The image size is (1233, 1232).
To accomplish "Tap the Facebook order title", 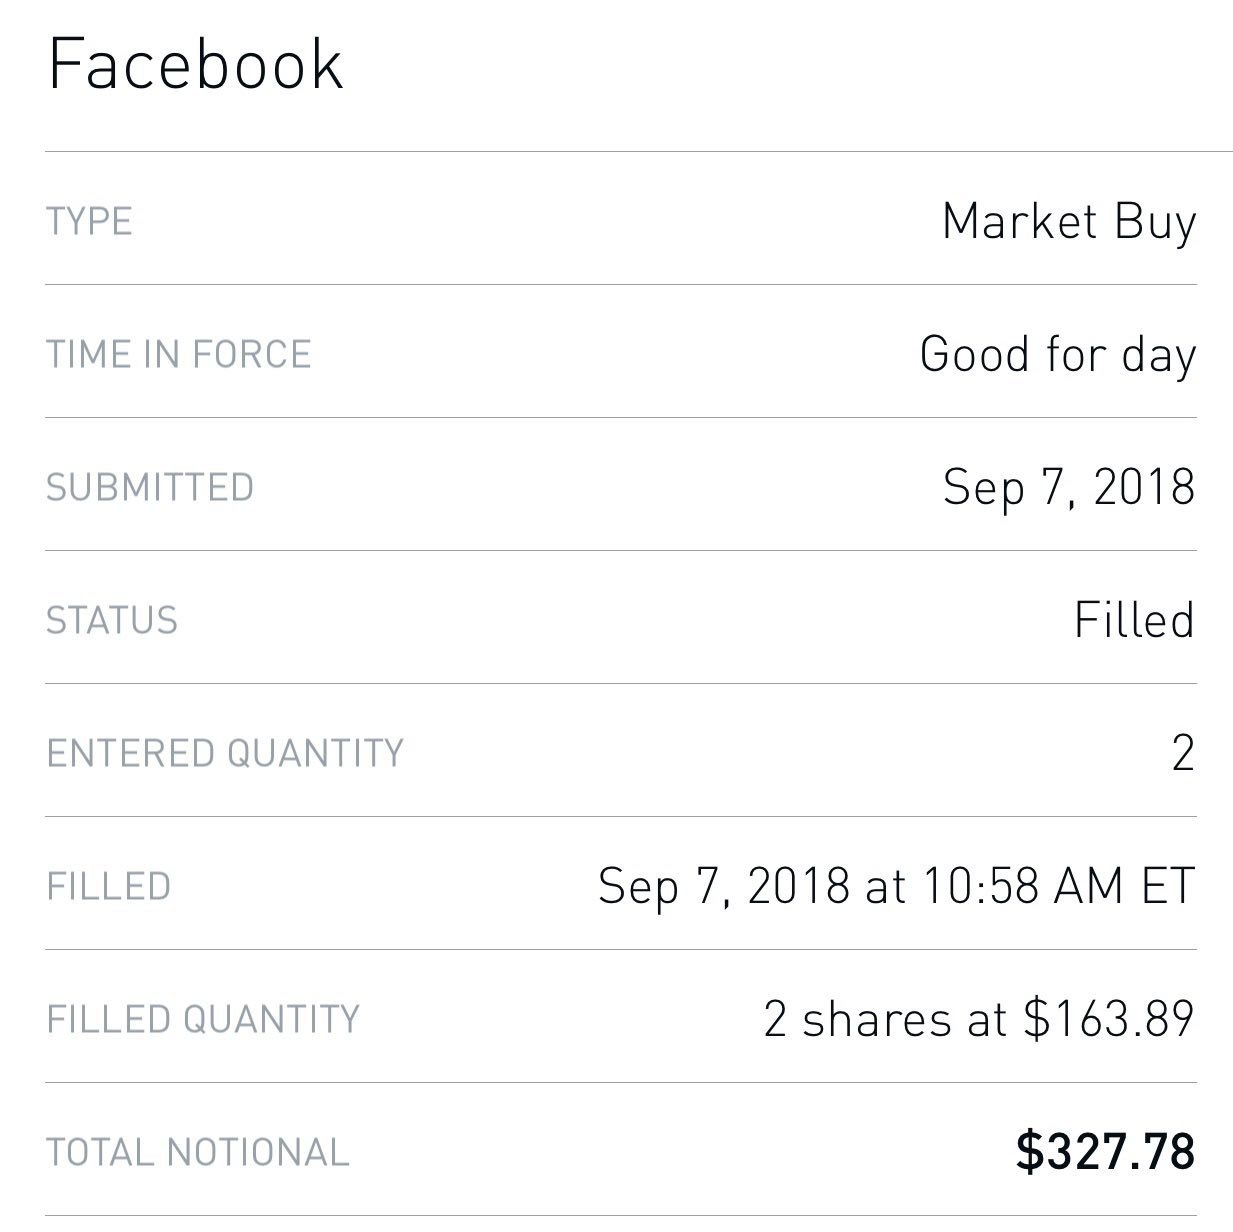I will [196, 65].
